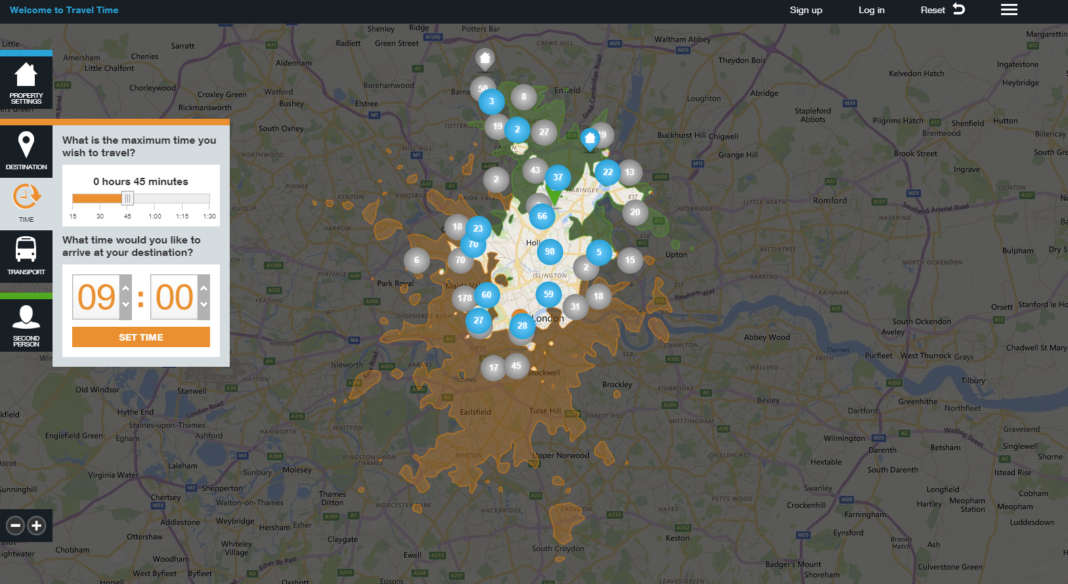The width and height of the screenshot is (1068, 584).
Task: Open the hamburger menu
Action: click(1009, 10)
